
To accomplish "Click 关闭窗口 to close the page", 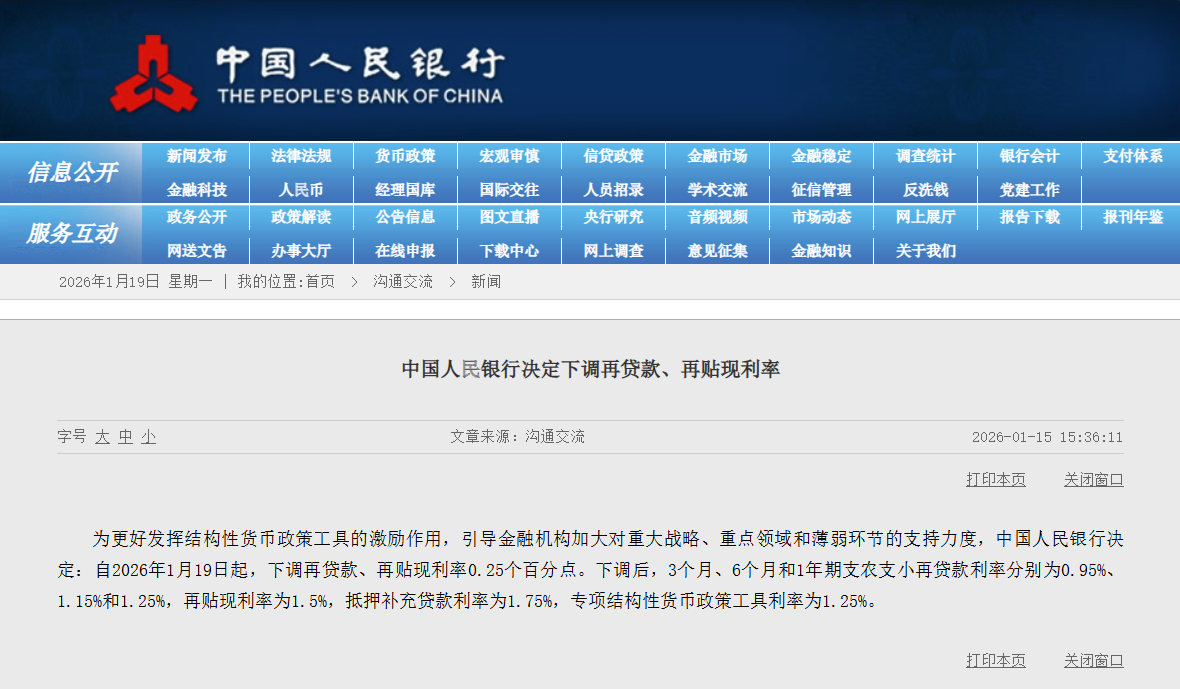I will 1094,480.
